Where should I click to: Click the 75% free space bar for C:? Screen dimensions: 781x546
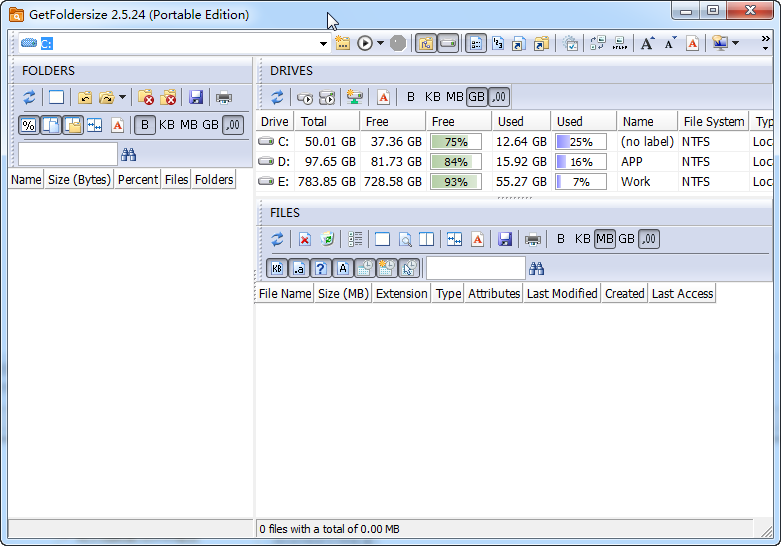(456, 142)
